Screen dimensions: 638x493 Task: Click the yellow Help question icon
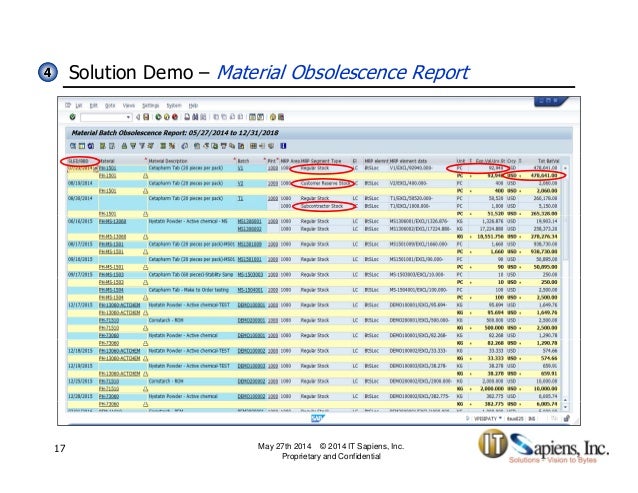(x=273, y=117)
